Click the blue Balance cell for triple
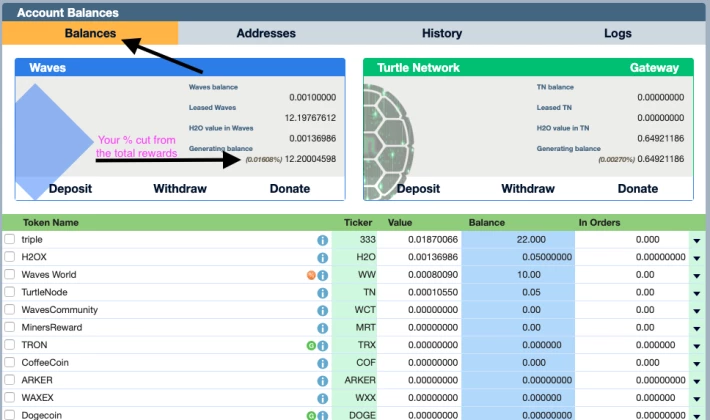Image resolution: width=710 pixels, height=420 pixels. (x=518, y=240)
